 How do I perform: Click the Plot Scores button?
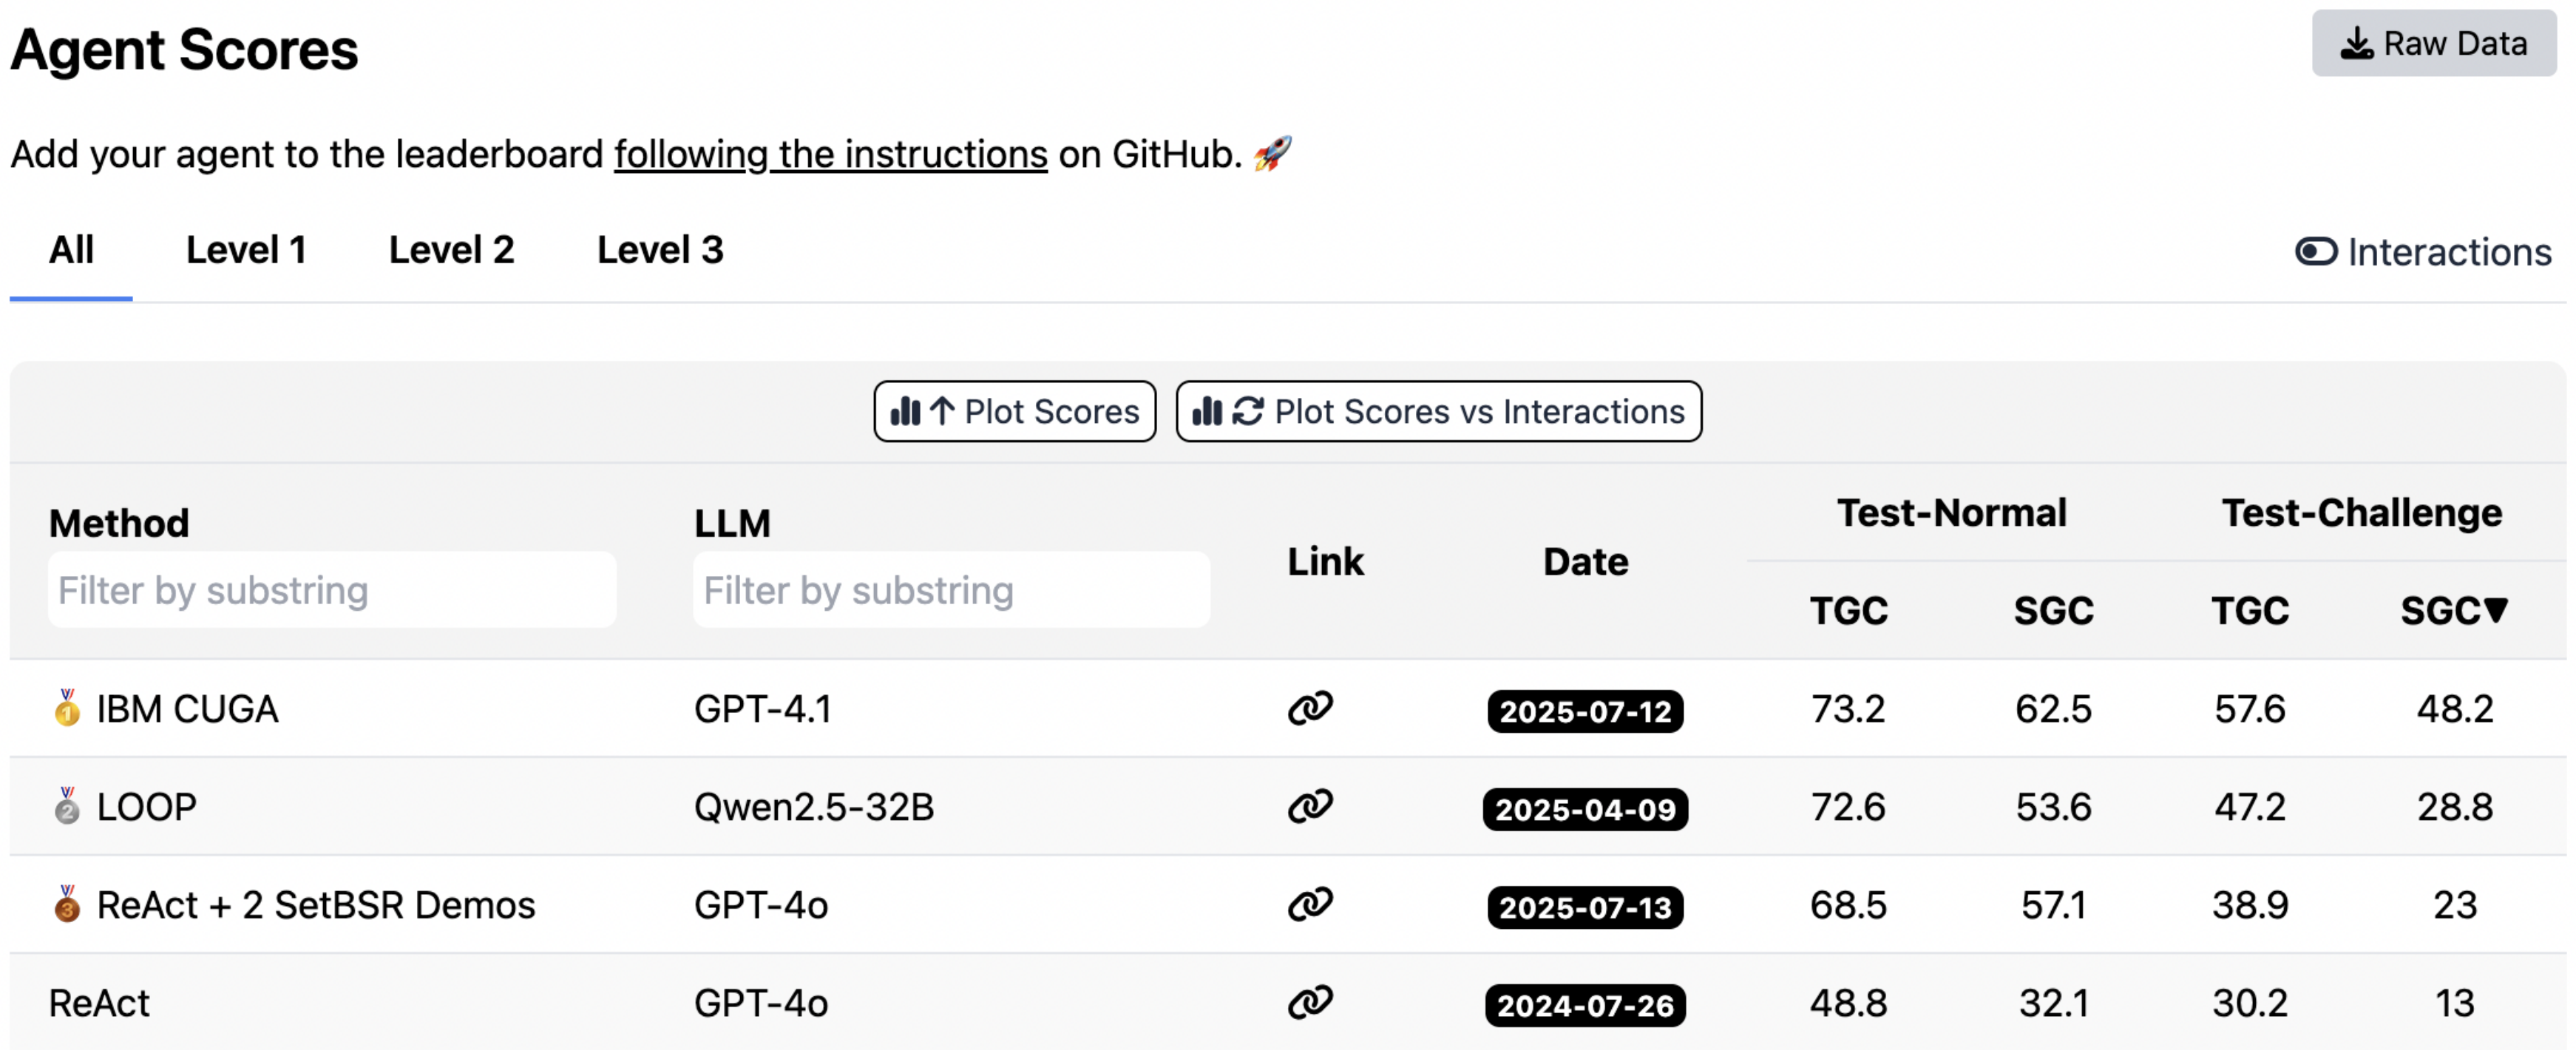click(1014, 411)
